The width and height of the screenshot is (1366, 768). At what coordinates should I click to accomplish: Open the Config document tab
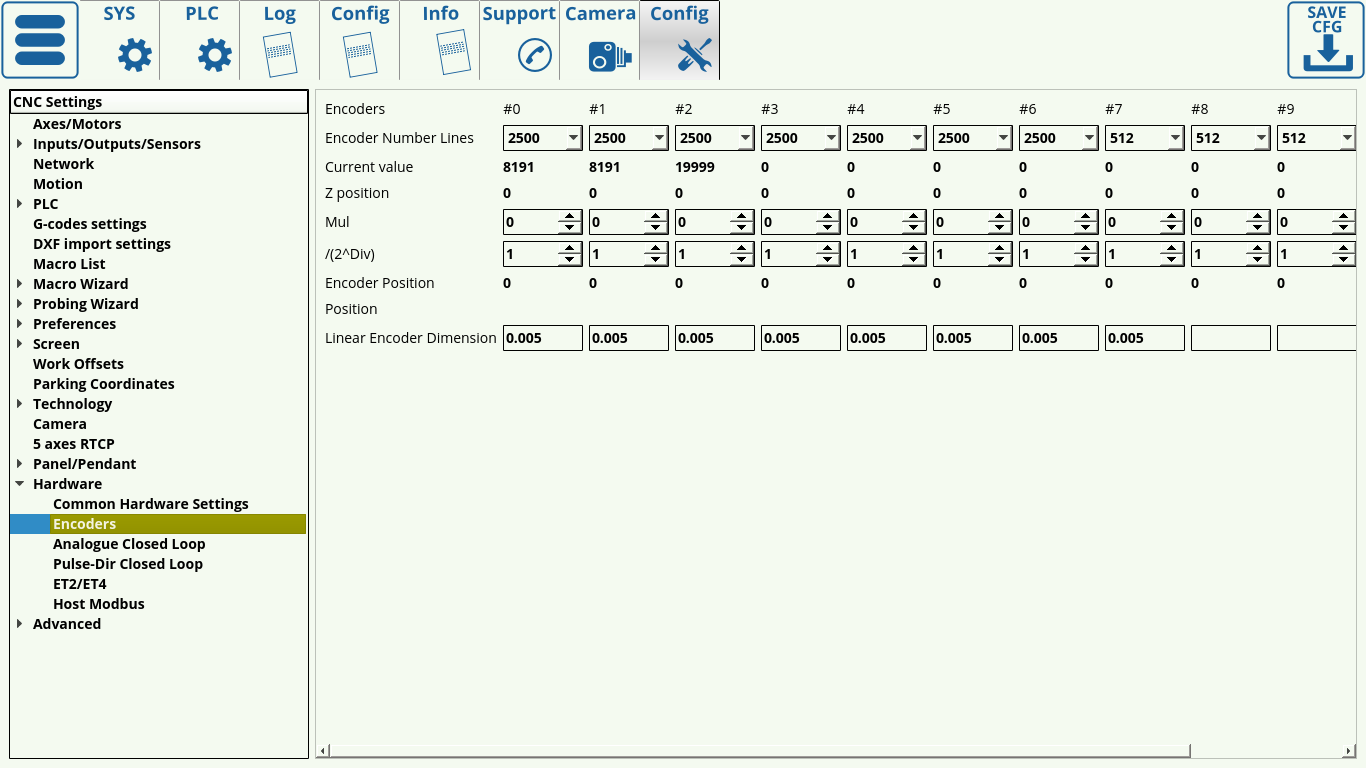point(360,40)
